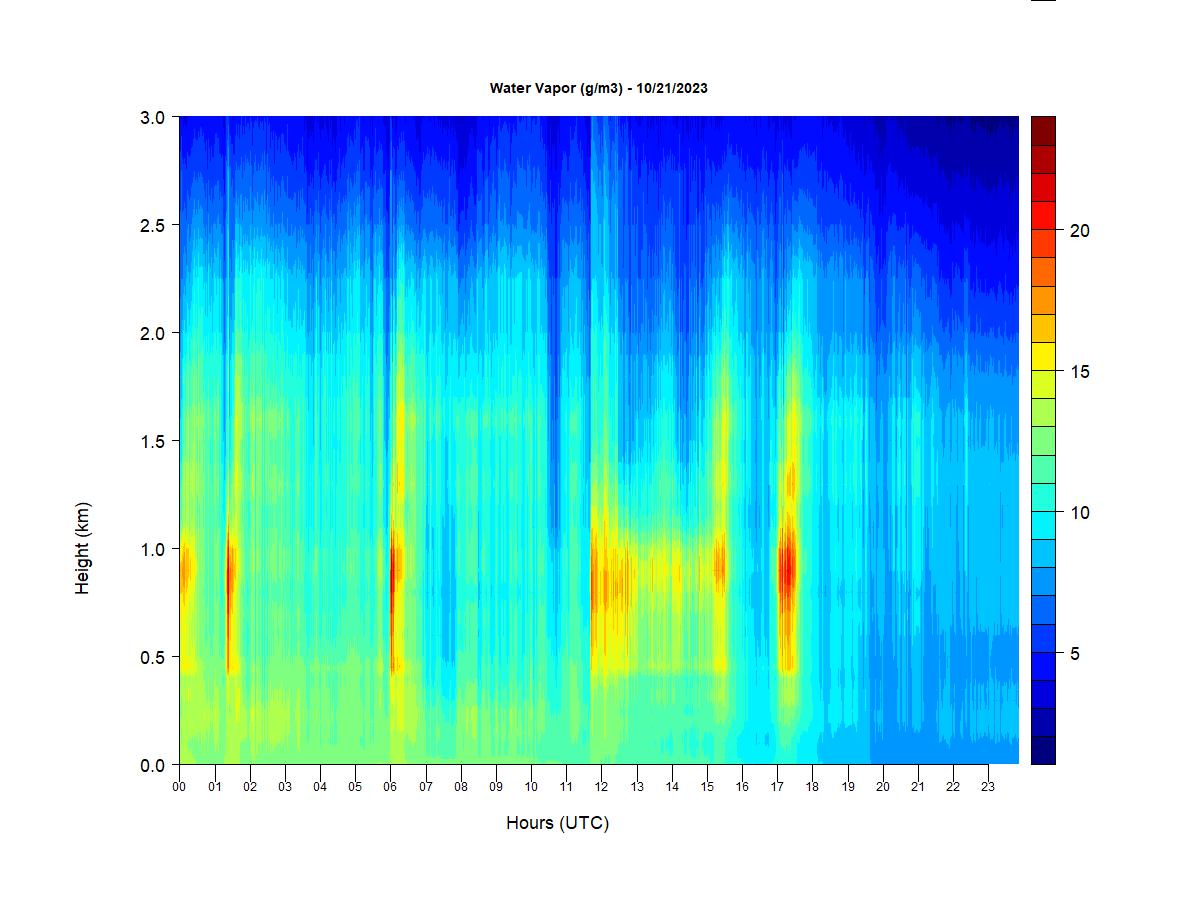Click the red moisture peak after 17 UTC
1200x900 pixels.
click(x=787, y=570)
